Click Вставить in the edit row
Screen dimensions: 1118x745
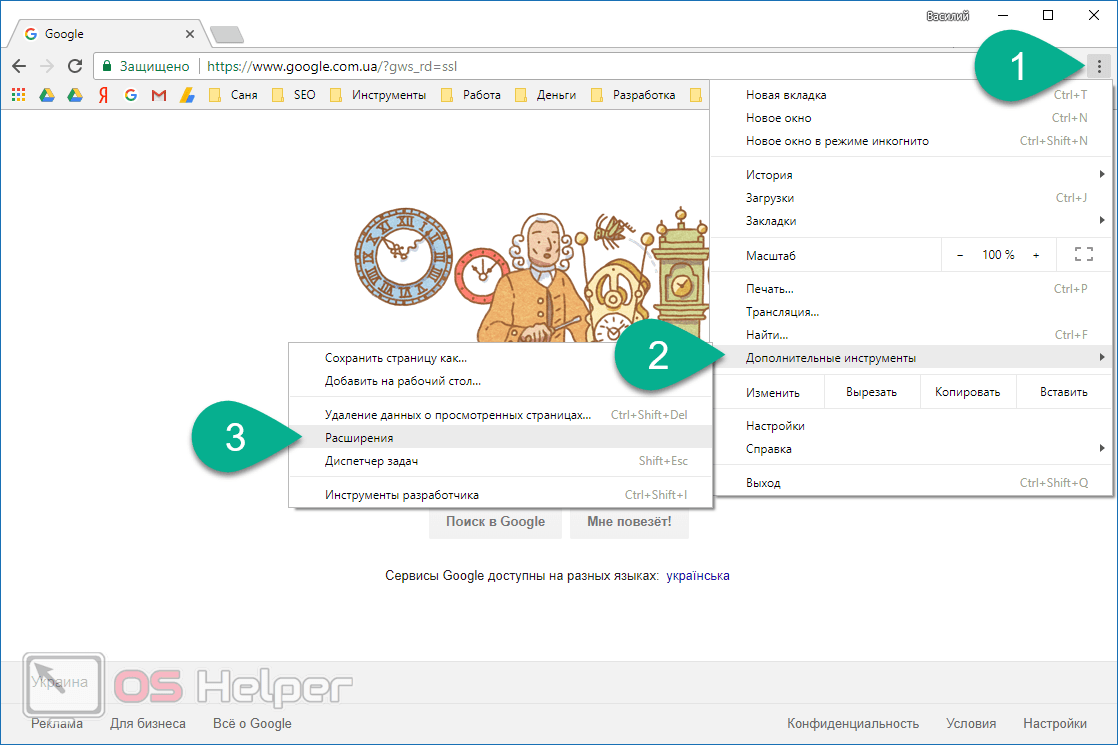pos(1063,392)
